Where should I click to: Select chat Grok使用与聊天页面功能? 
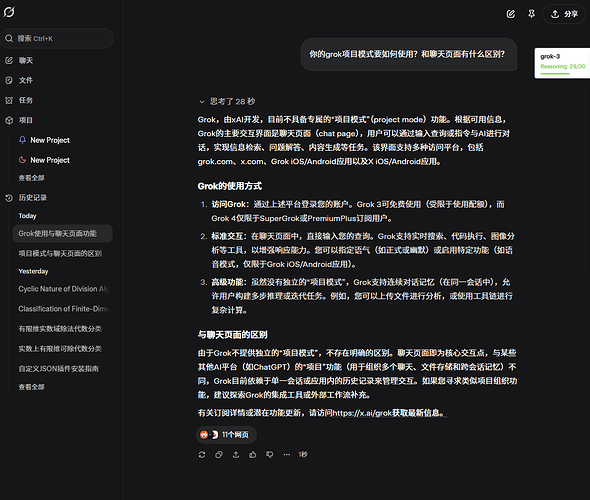pos(62,234)
